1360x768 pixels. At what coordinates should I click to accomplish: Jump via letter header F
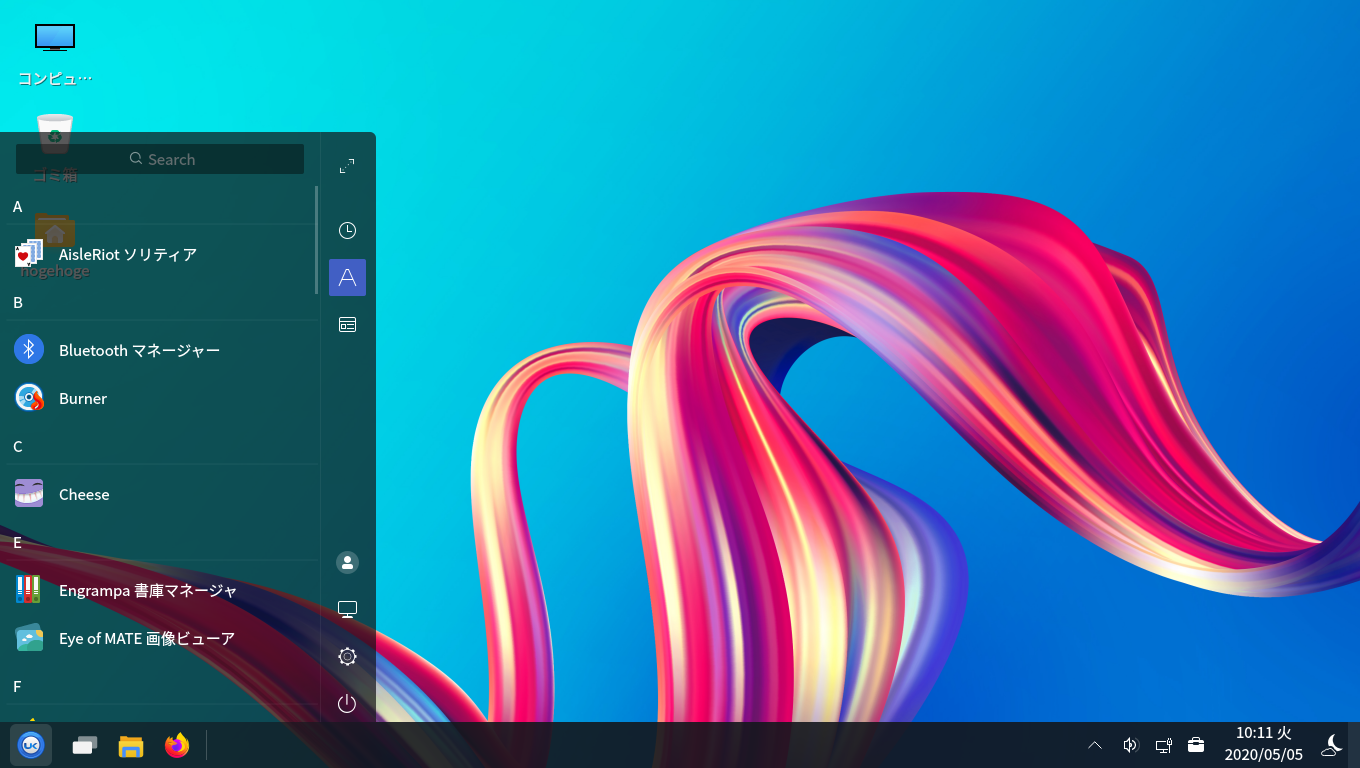point(17,686)
